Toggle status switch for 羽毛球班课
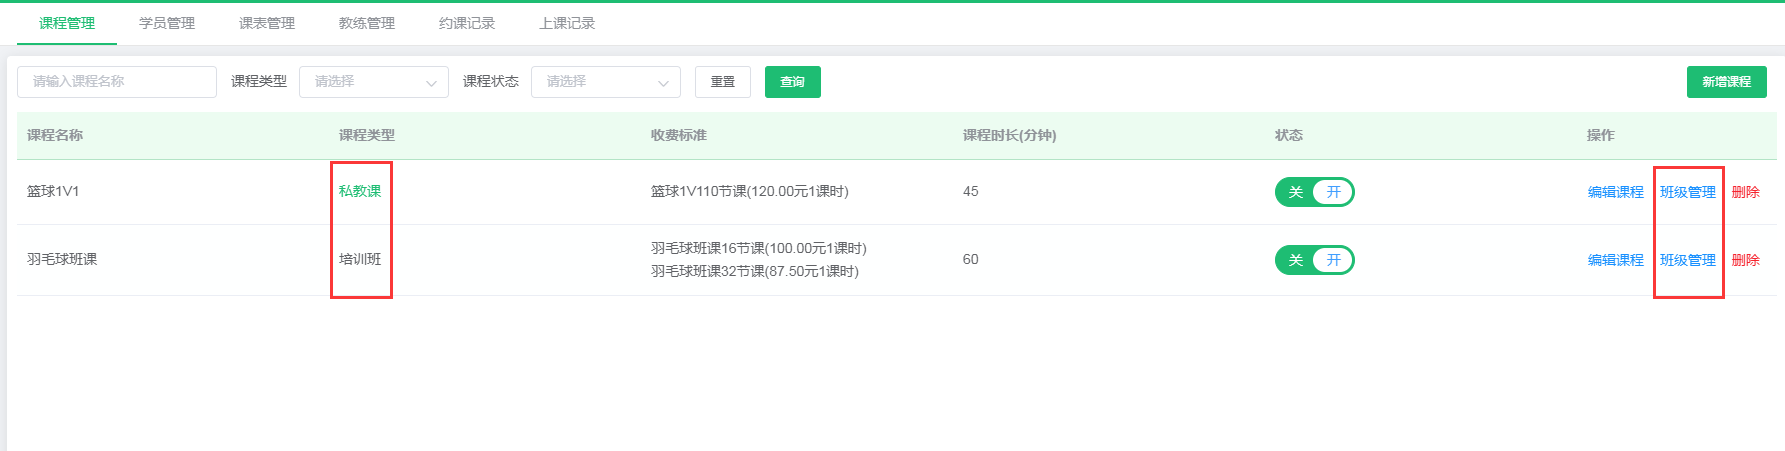This screenshot has width=1785, height=451. [1314, 260]
